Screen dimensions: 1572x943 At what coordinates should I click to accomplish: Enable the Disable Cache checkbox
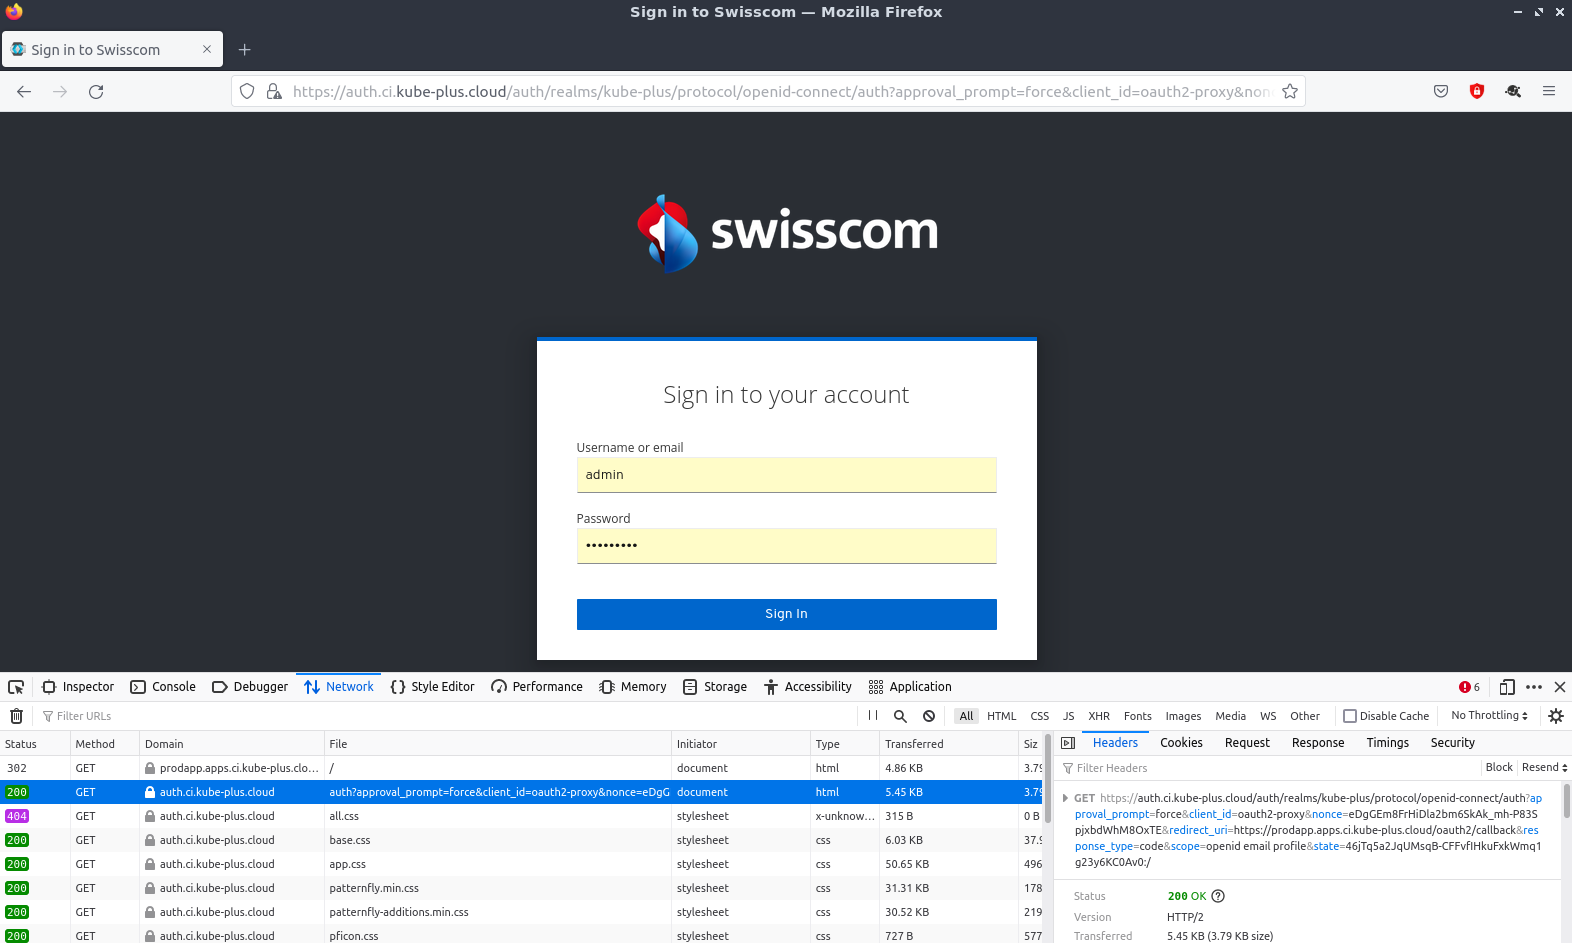click(1350, 716)
